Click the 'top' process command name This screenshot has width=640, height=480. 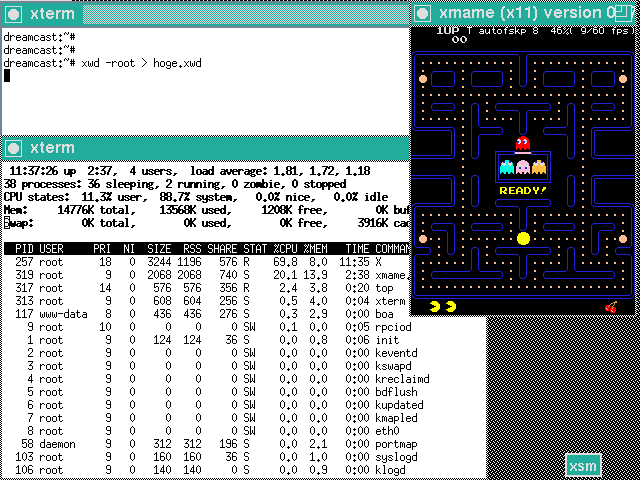pos(384,289)
